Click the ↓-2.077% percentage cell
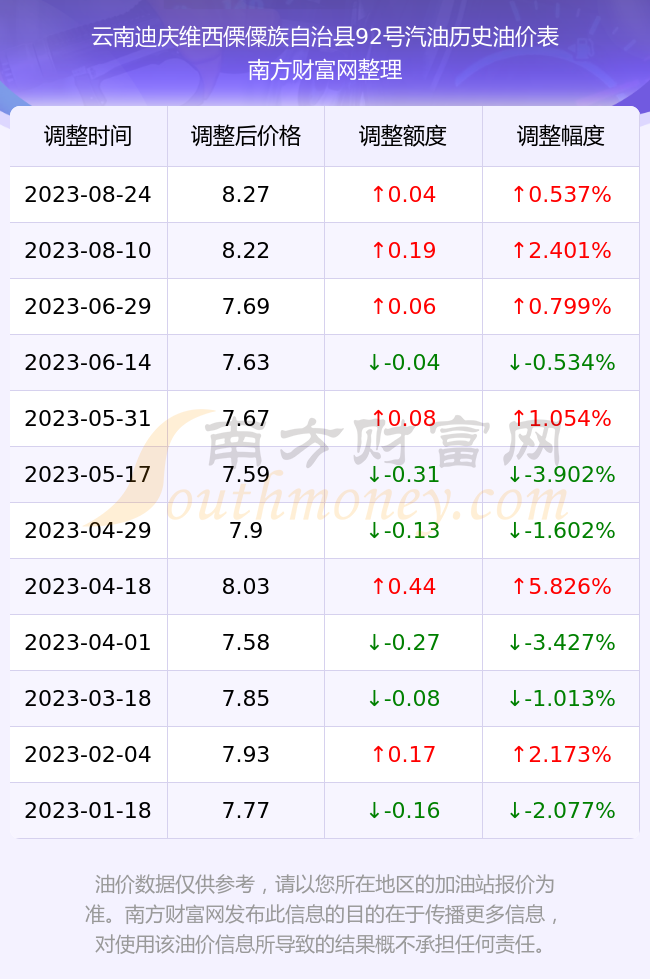 click(561, 811)
